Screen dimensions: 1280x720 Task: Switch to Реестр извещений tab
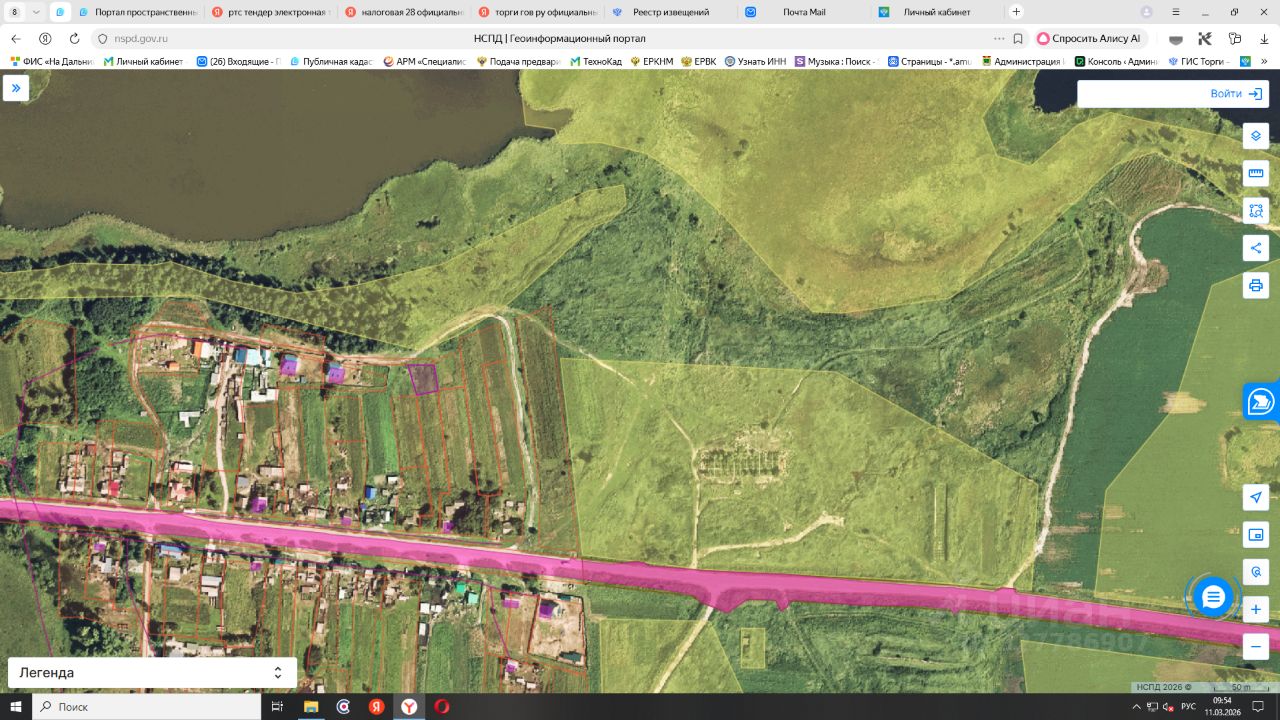[x=672, y=12]
